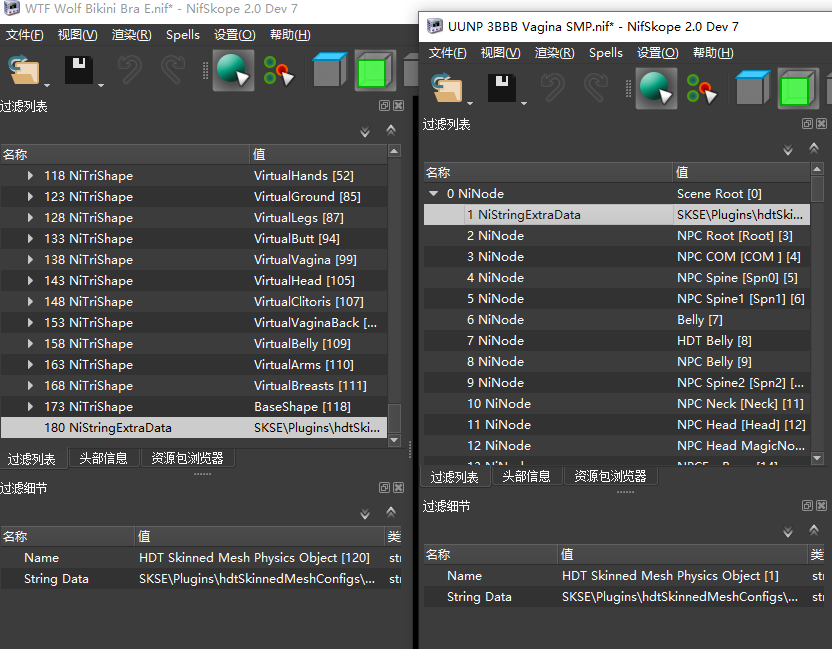
Task: Open Spells menu in UUNP window
Action: pyautogui.click(x=605, y=53)
